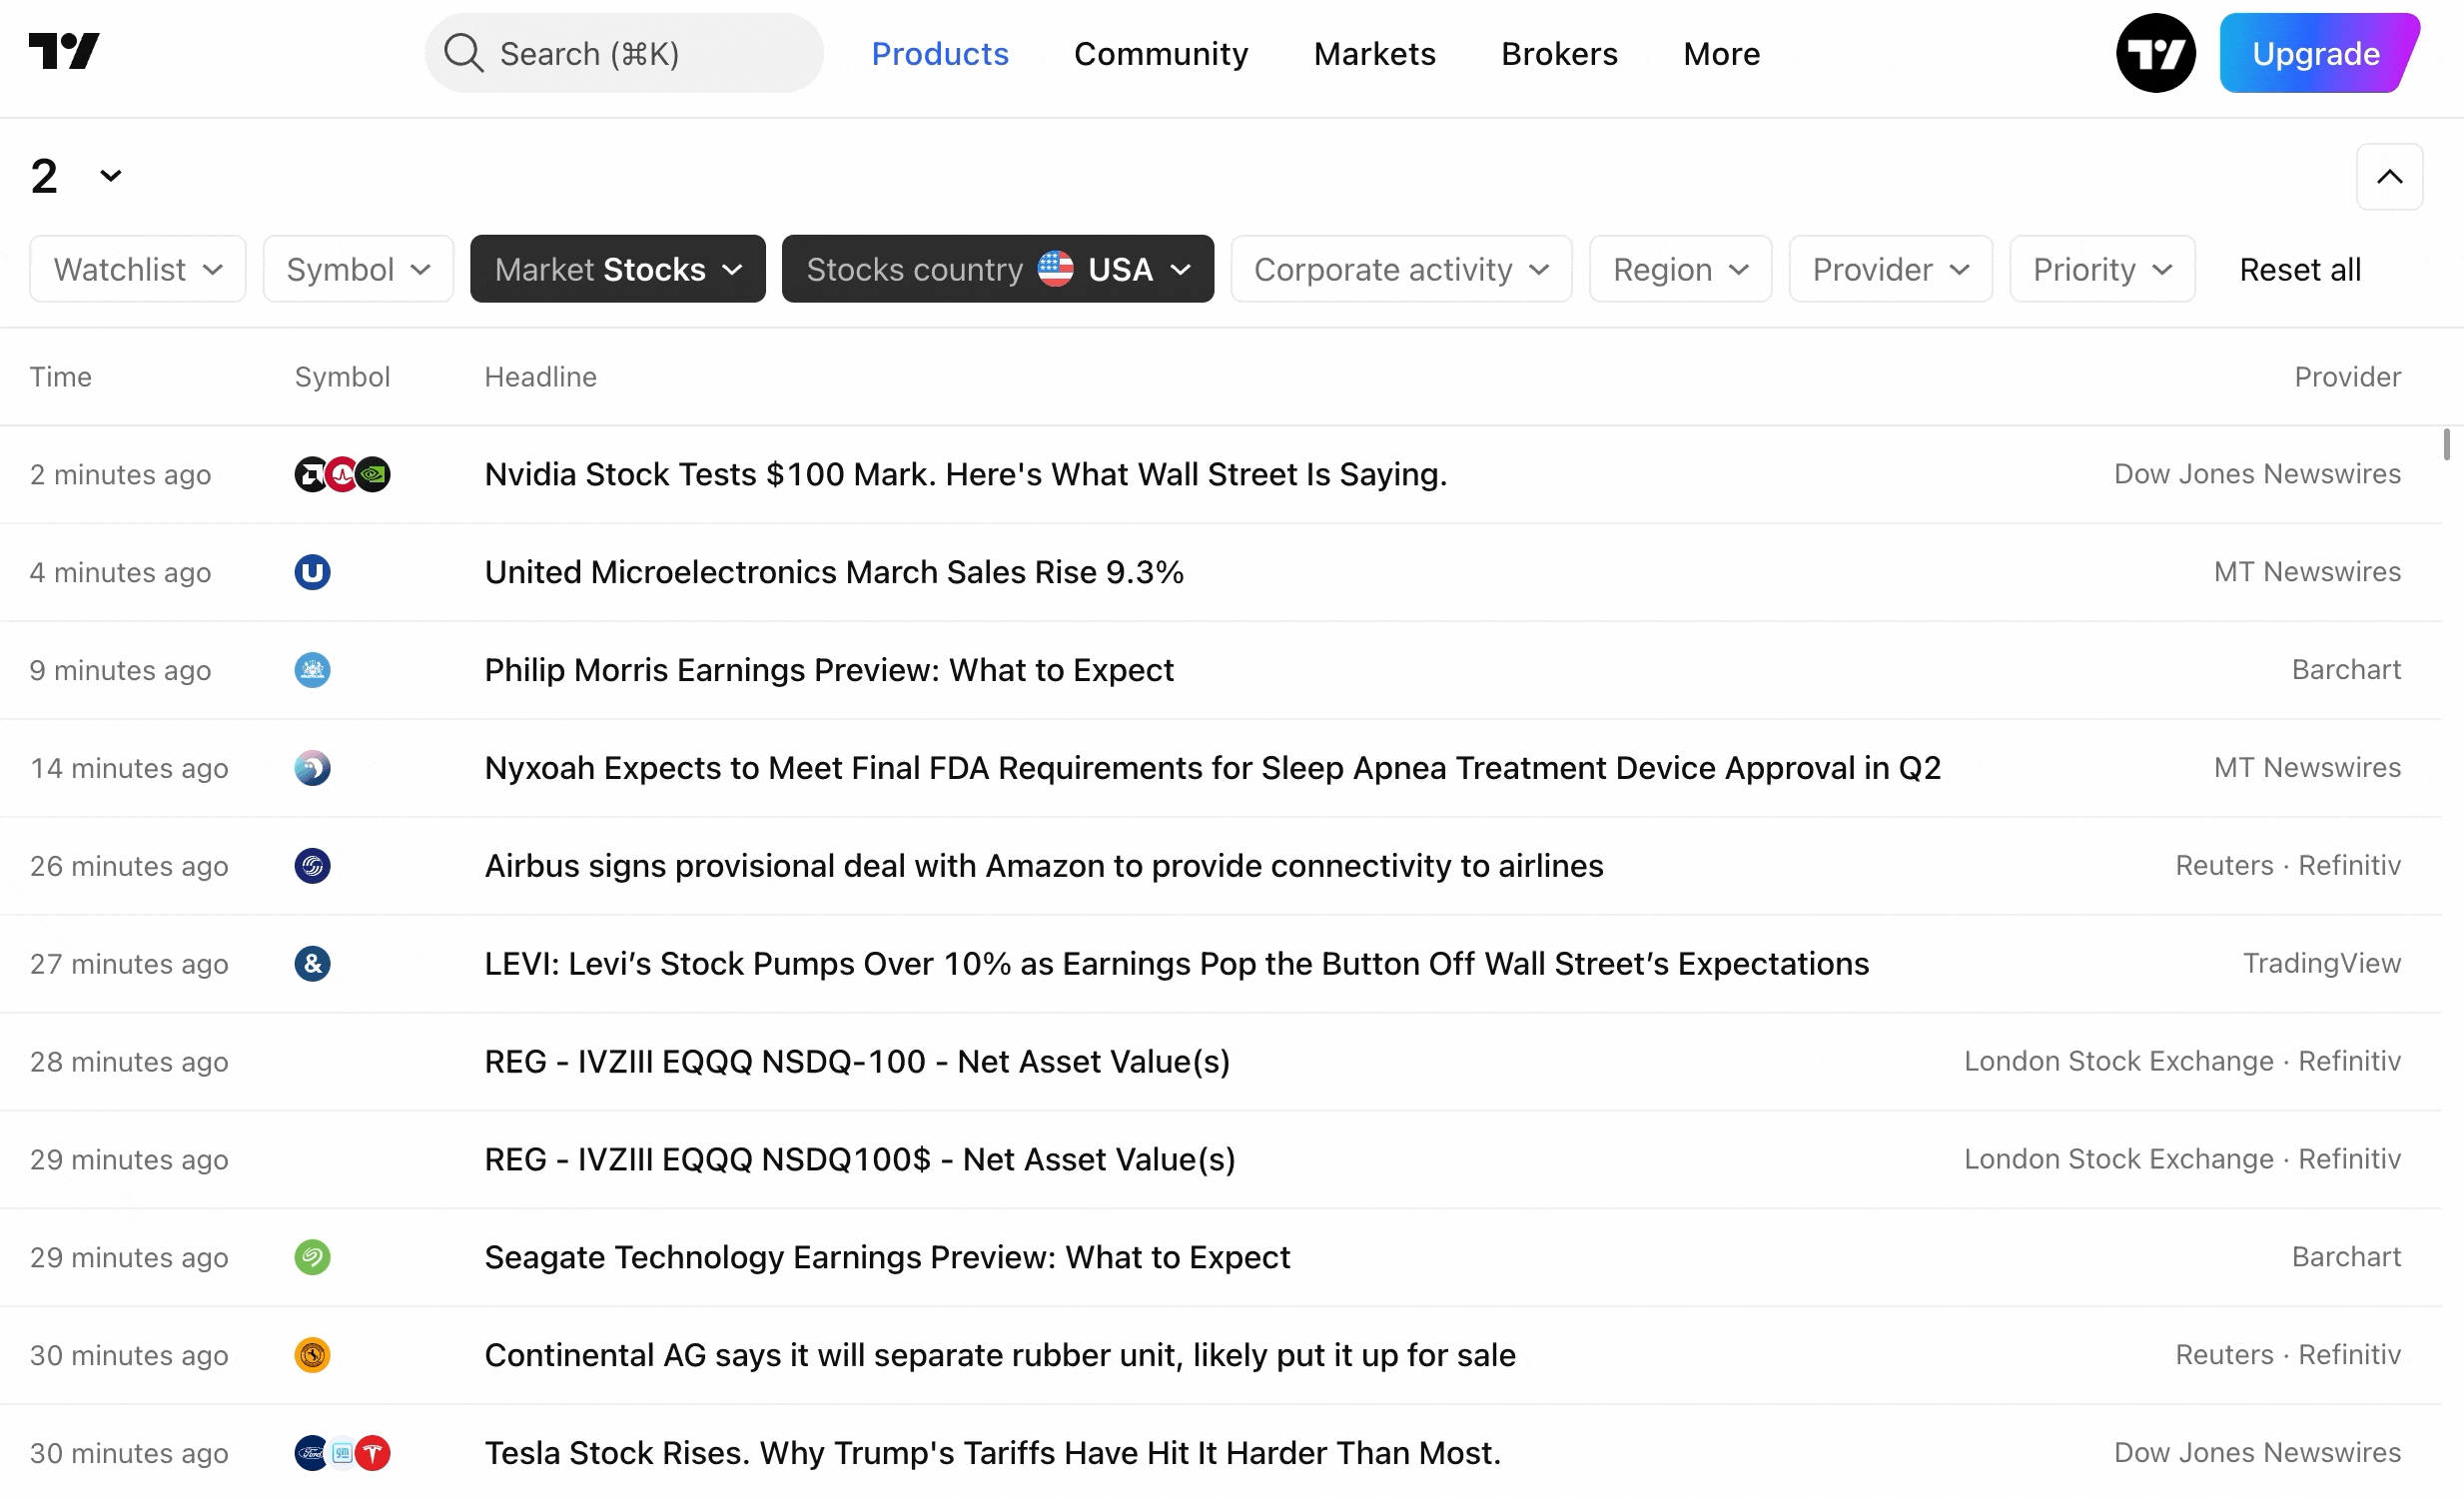Click the Tesla logo symbol icon
The image size is (2464, 1499).
[x=373, y=1454]
